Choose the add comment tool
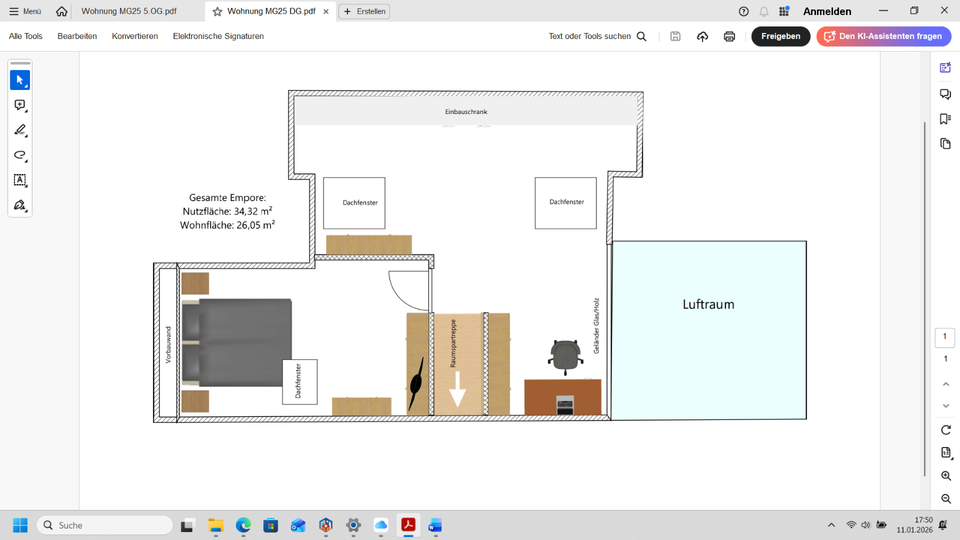 pyautogui.click(x=20, y=105)
